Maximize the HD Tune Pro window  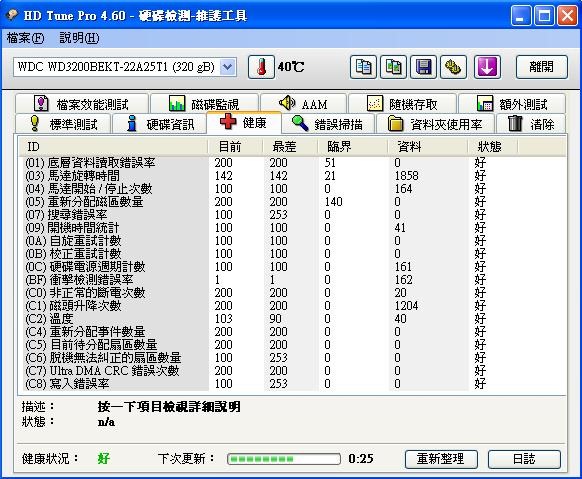tap(544, 16)
